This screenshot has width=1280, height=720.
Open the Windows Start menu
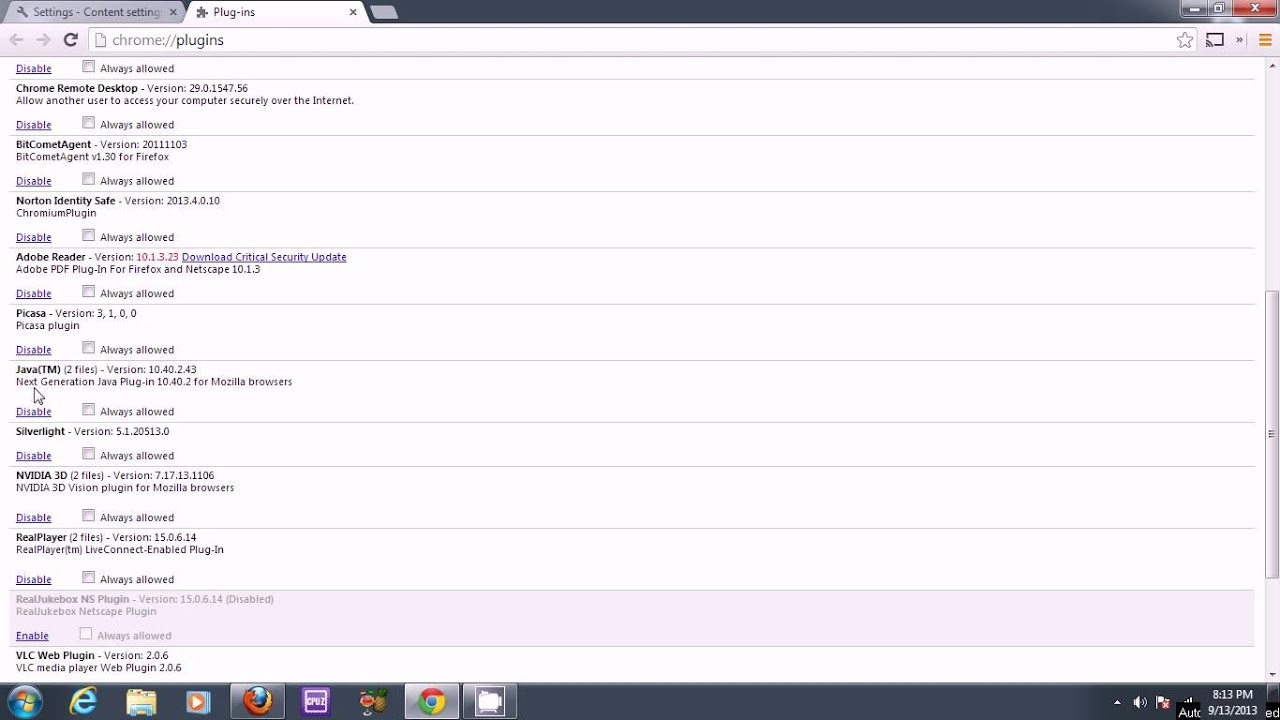click(24, 701)
